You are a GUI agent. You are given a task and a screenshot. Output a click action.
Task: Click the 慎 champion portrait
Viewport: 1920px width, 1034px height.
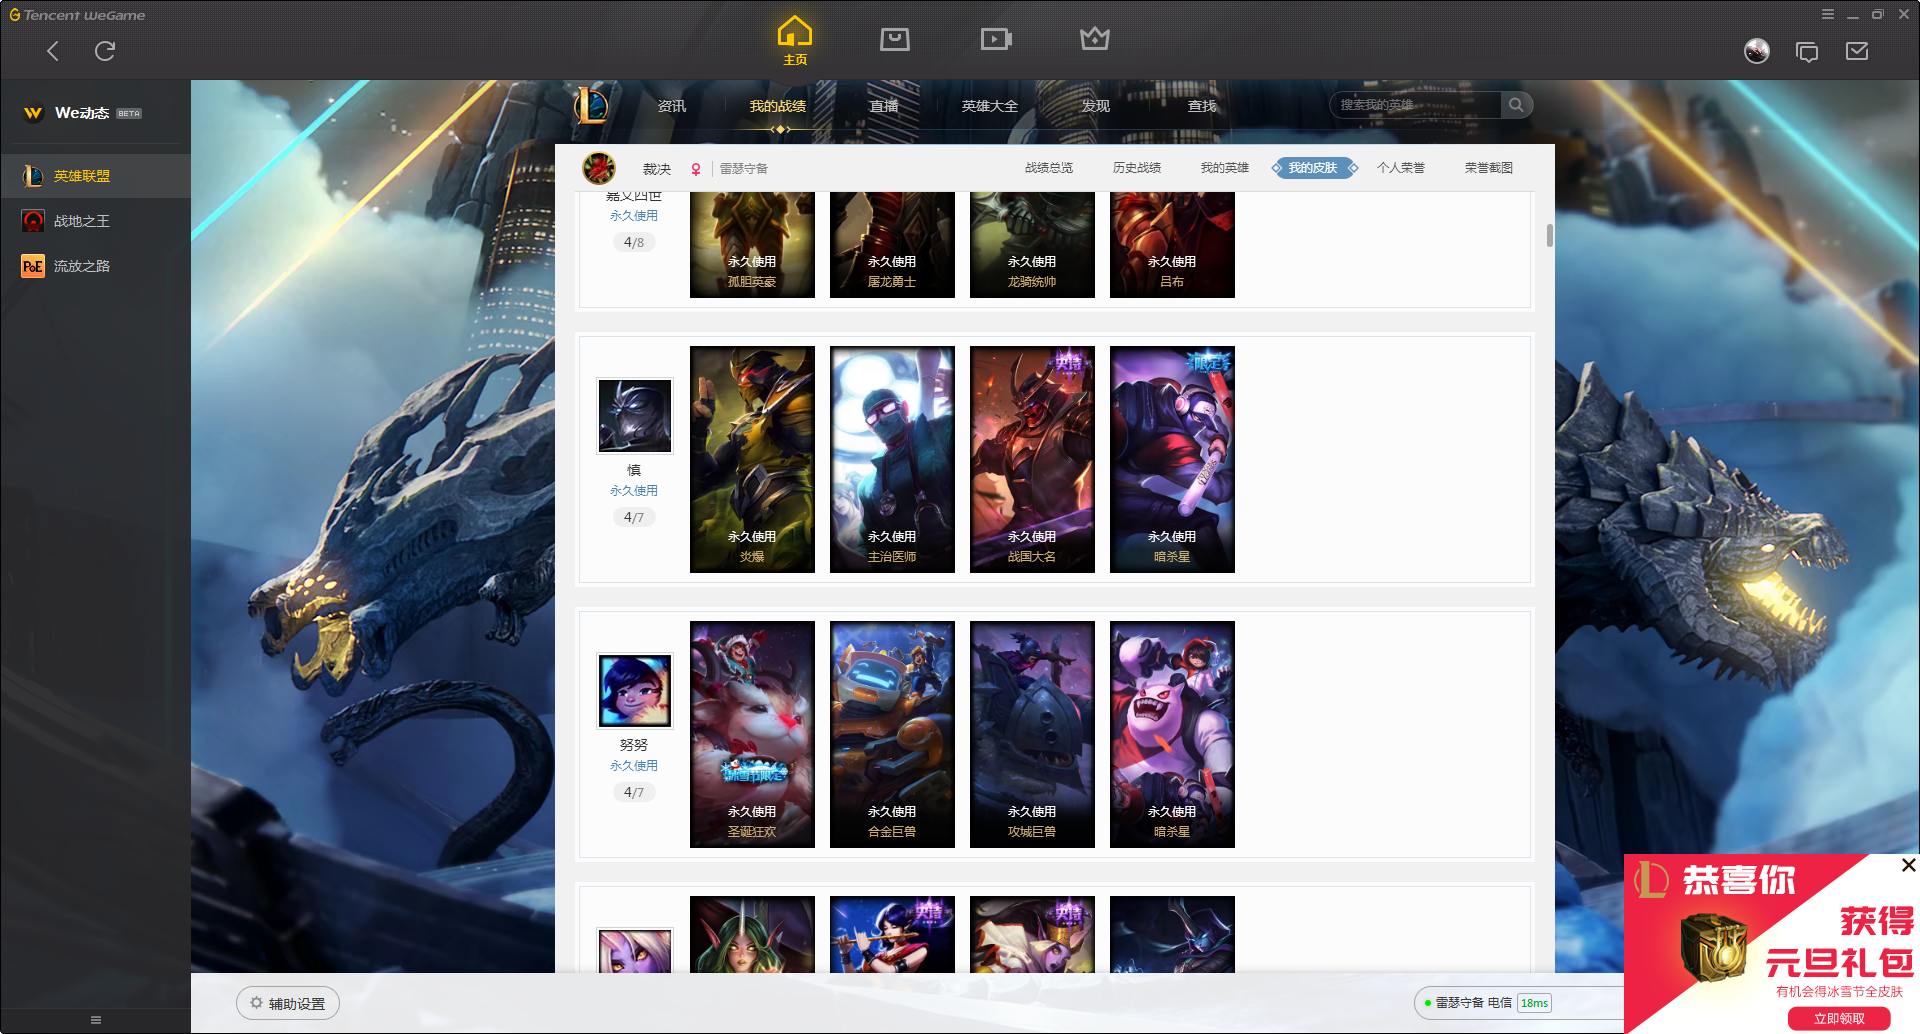coord(634,416)
